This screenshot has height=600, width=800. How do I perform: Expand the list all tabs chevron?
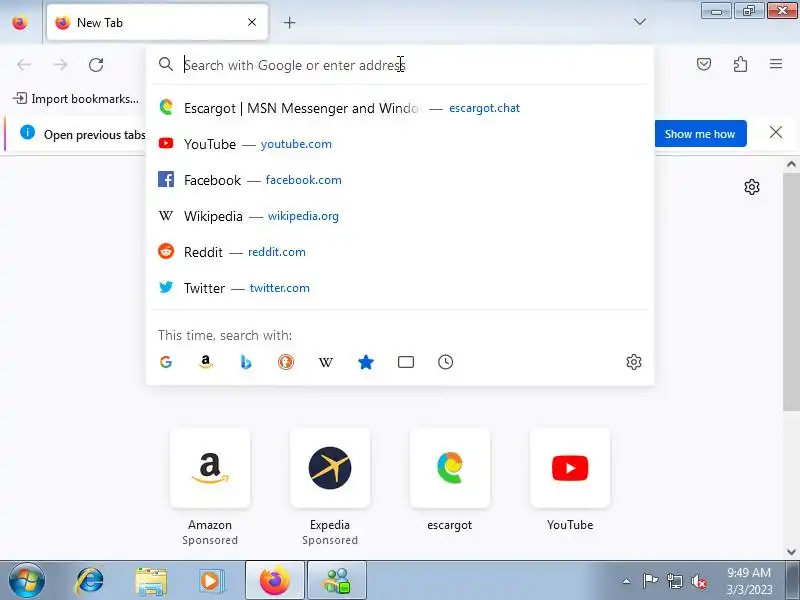[639, 22]
